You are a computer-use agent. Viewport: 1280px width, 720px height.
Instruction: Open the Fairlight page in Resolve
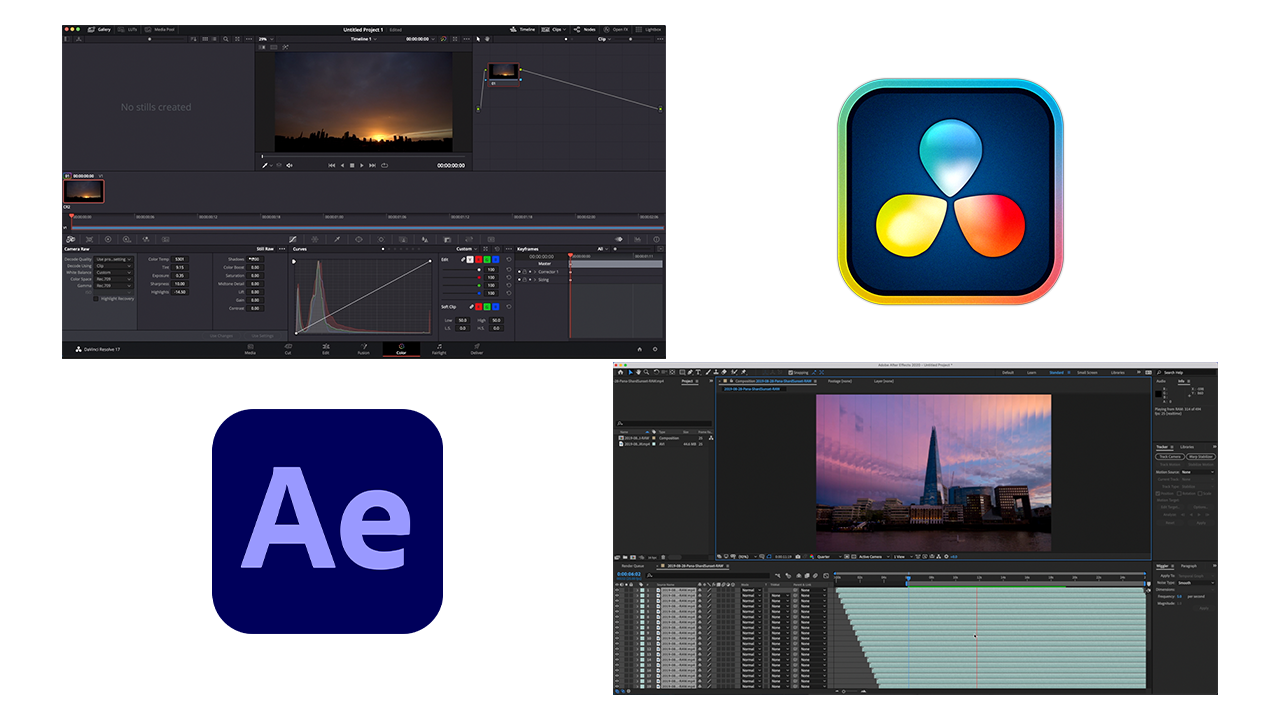[x=439, y=350]
